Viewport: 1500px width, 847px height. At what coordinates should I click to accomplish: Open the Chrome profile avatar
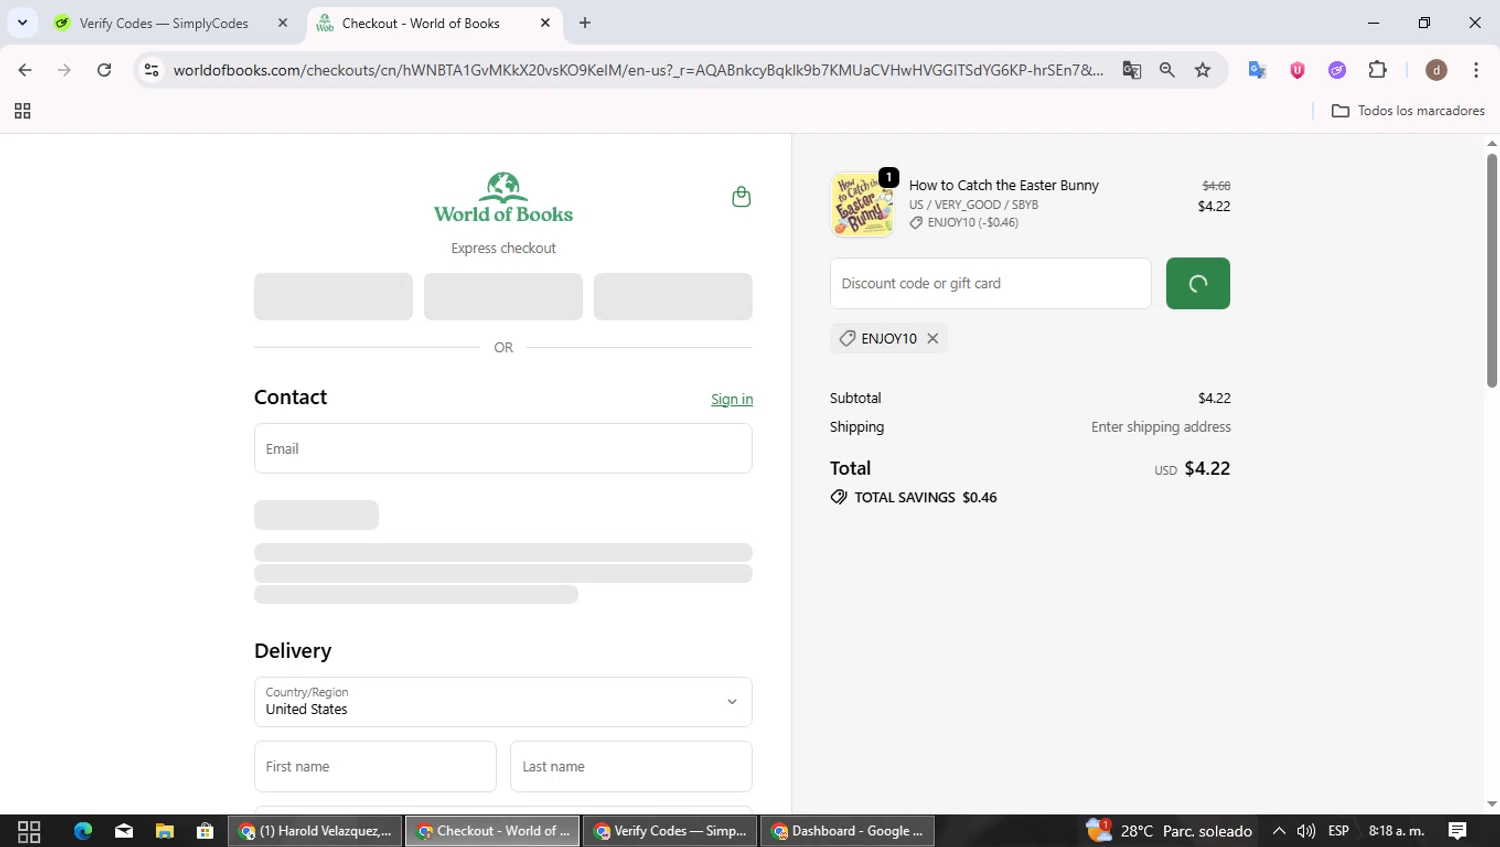coord(1436,70)
